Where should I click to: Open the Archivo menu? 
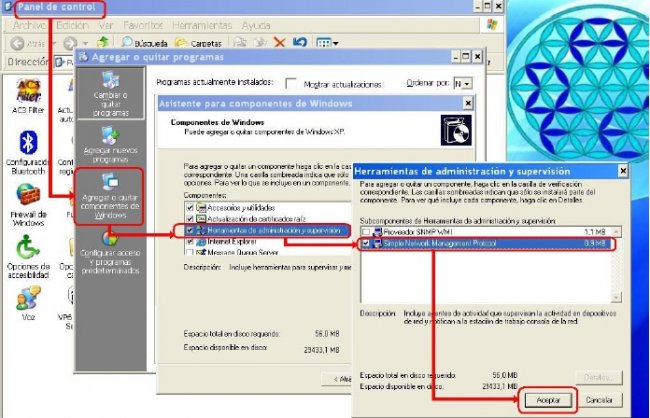click(29, 25)
